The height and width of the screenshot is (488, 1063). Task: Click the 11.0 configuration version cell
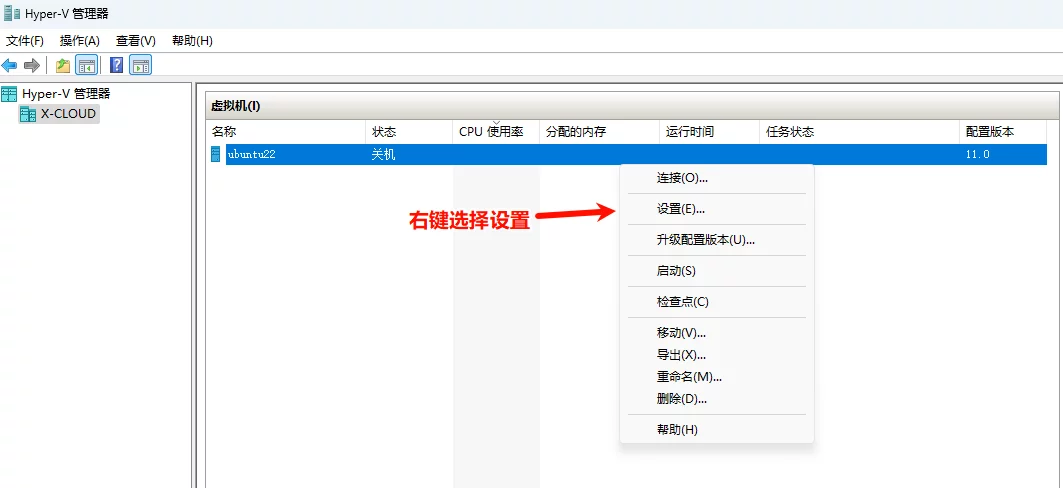coord(978,155)
